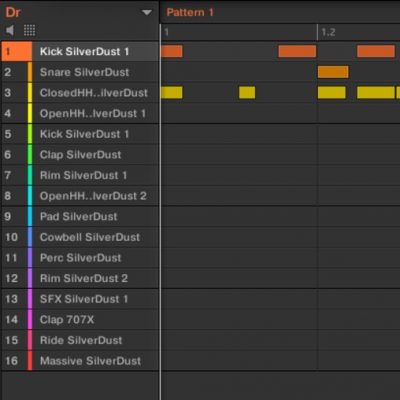400x400 pixels.
Task: Click the first kick note at beat 1
Action: [x=172, y=51]
